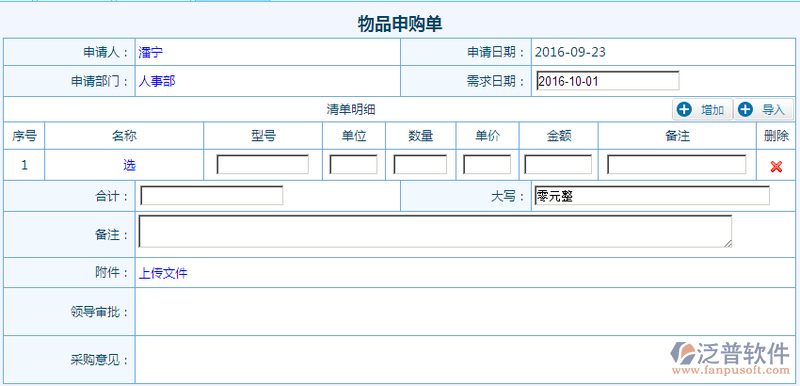Open applicant link 潘宁

click(x=151, y=52)
